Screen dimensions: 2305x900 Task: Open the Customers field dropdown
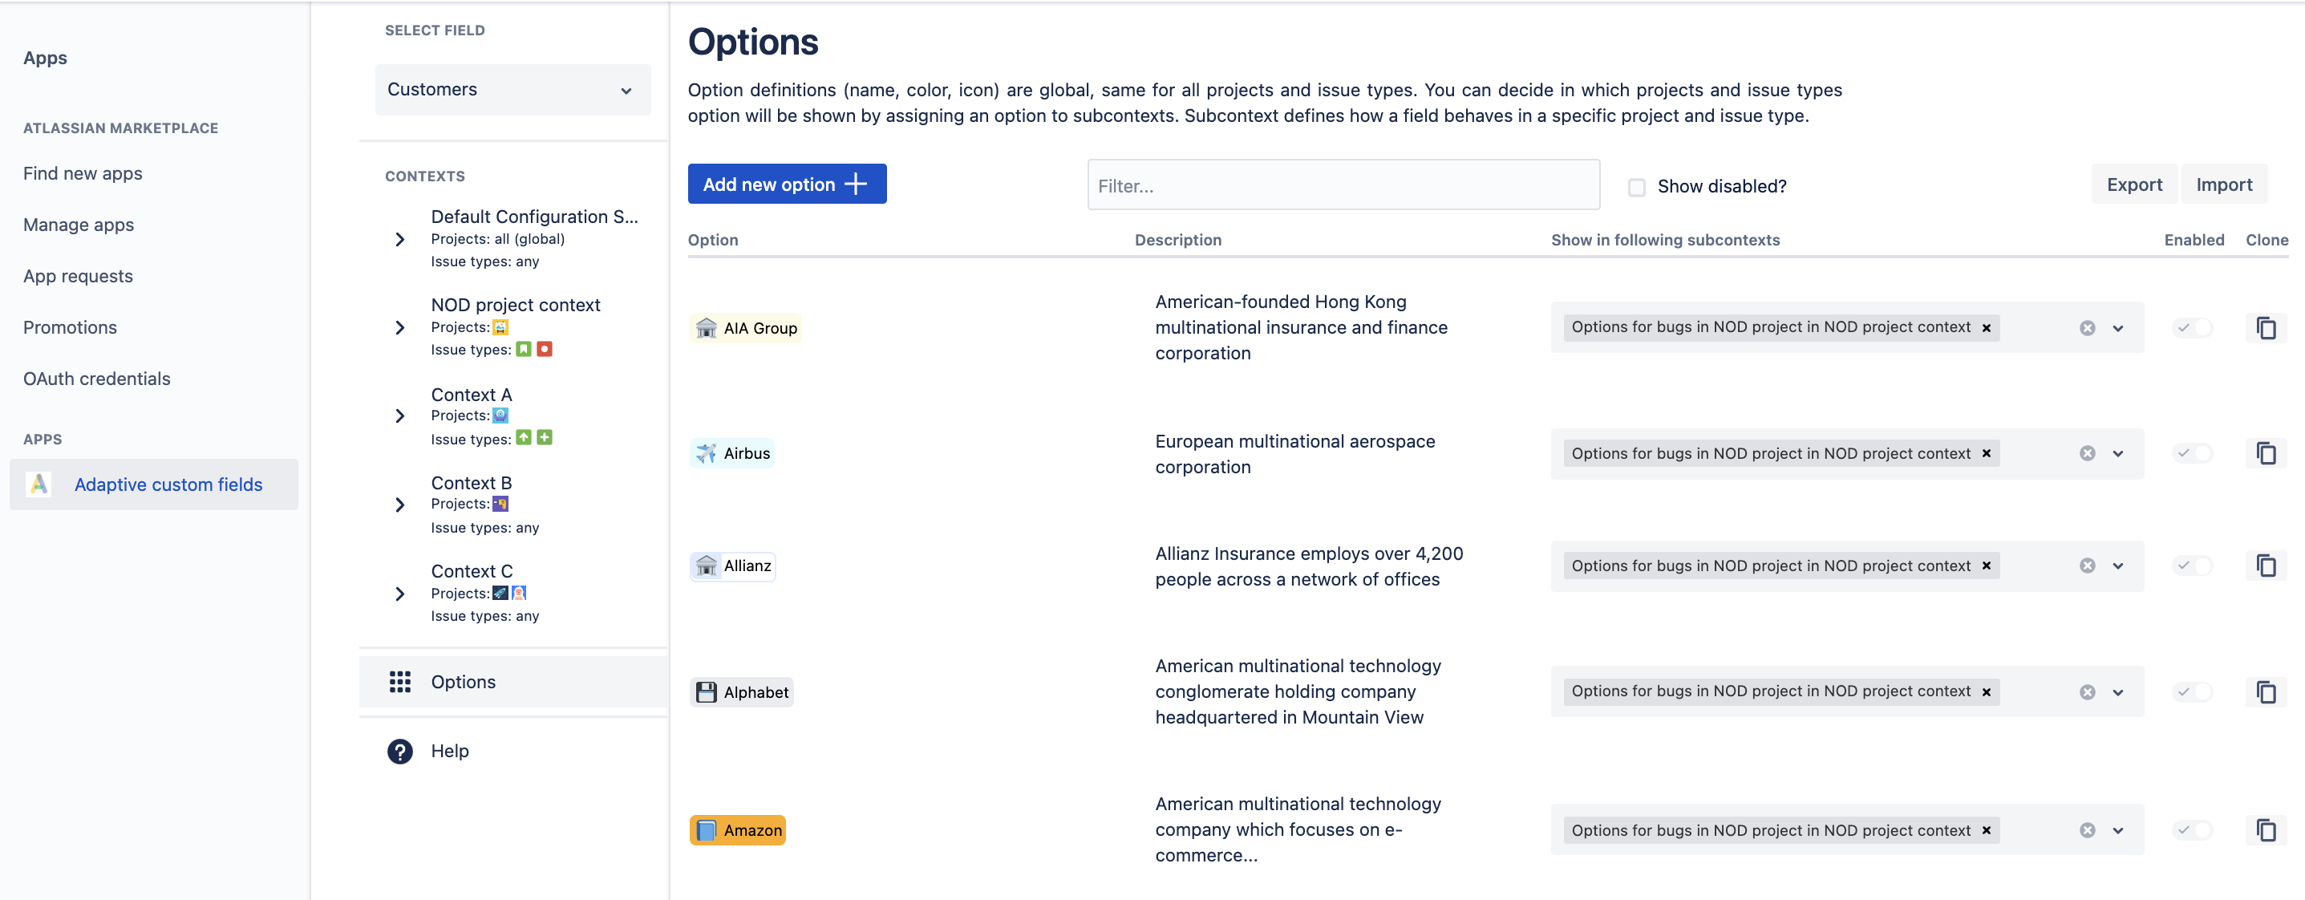(512, 90)
